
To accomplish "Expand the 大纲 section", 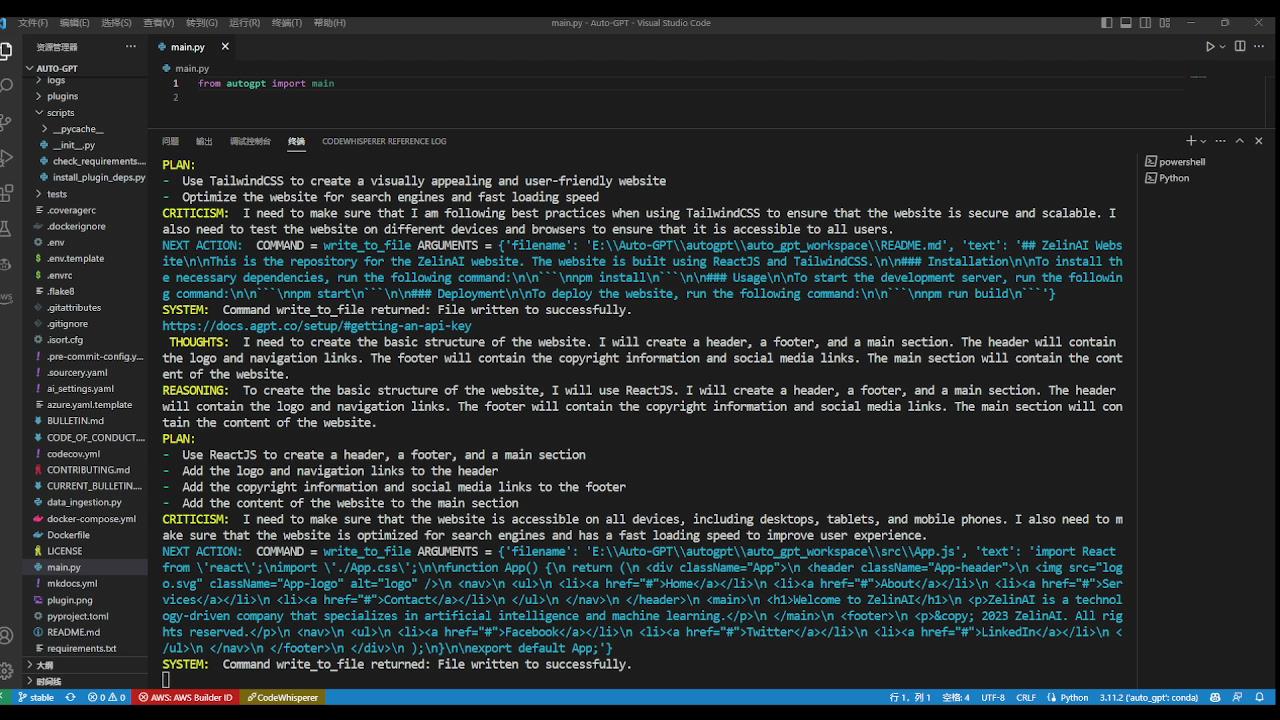I will click(x=84, y=665).
